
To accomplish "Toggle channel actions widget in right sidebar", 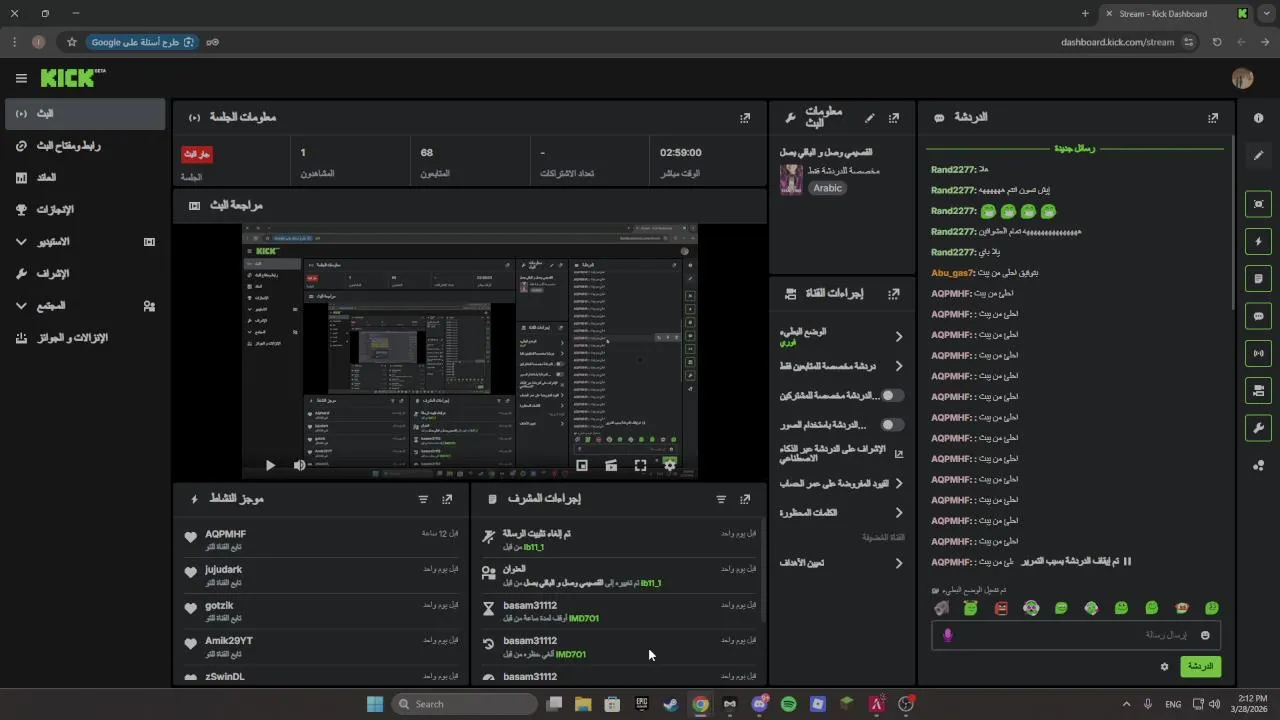I will 1258,390.
